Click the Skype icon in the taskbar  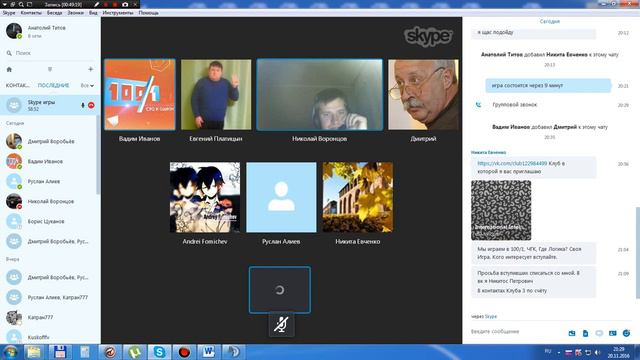159,352
